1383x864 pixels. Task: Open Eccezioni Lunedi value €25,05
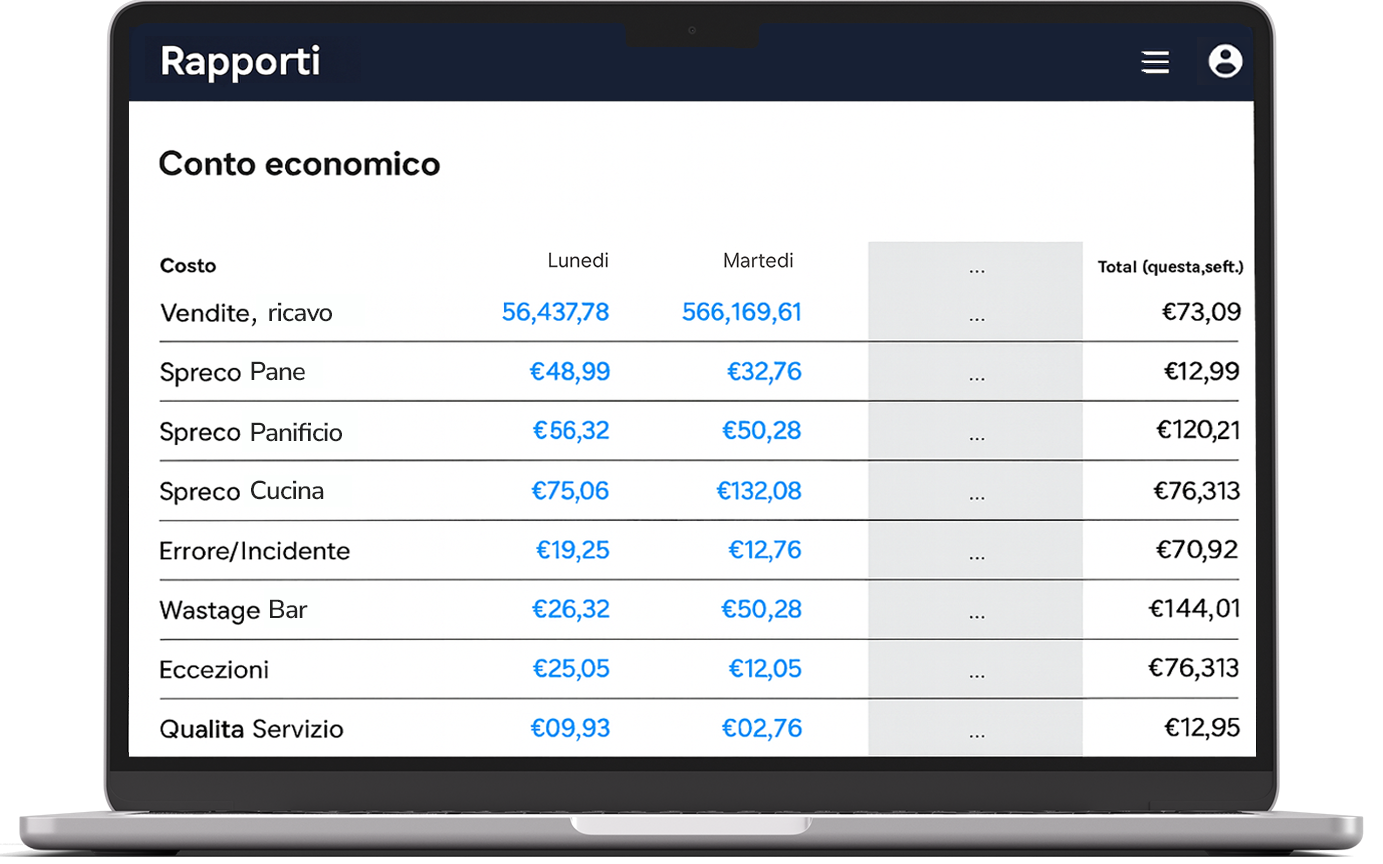tap(571, 669)
